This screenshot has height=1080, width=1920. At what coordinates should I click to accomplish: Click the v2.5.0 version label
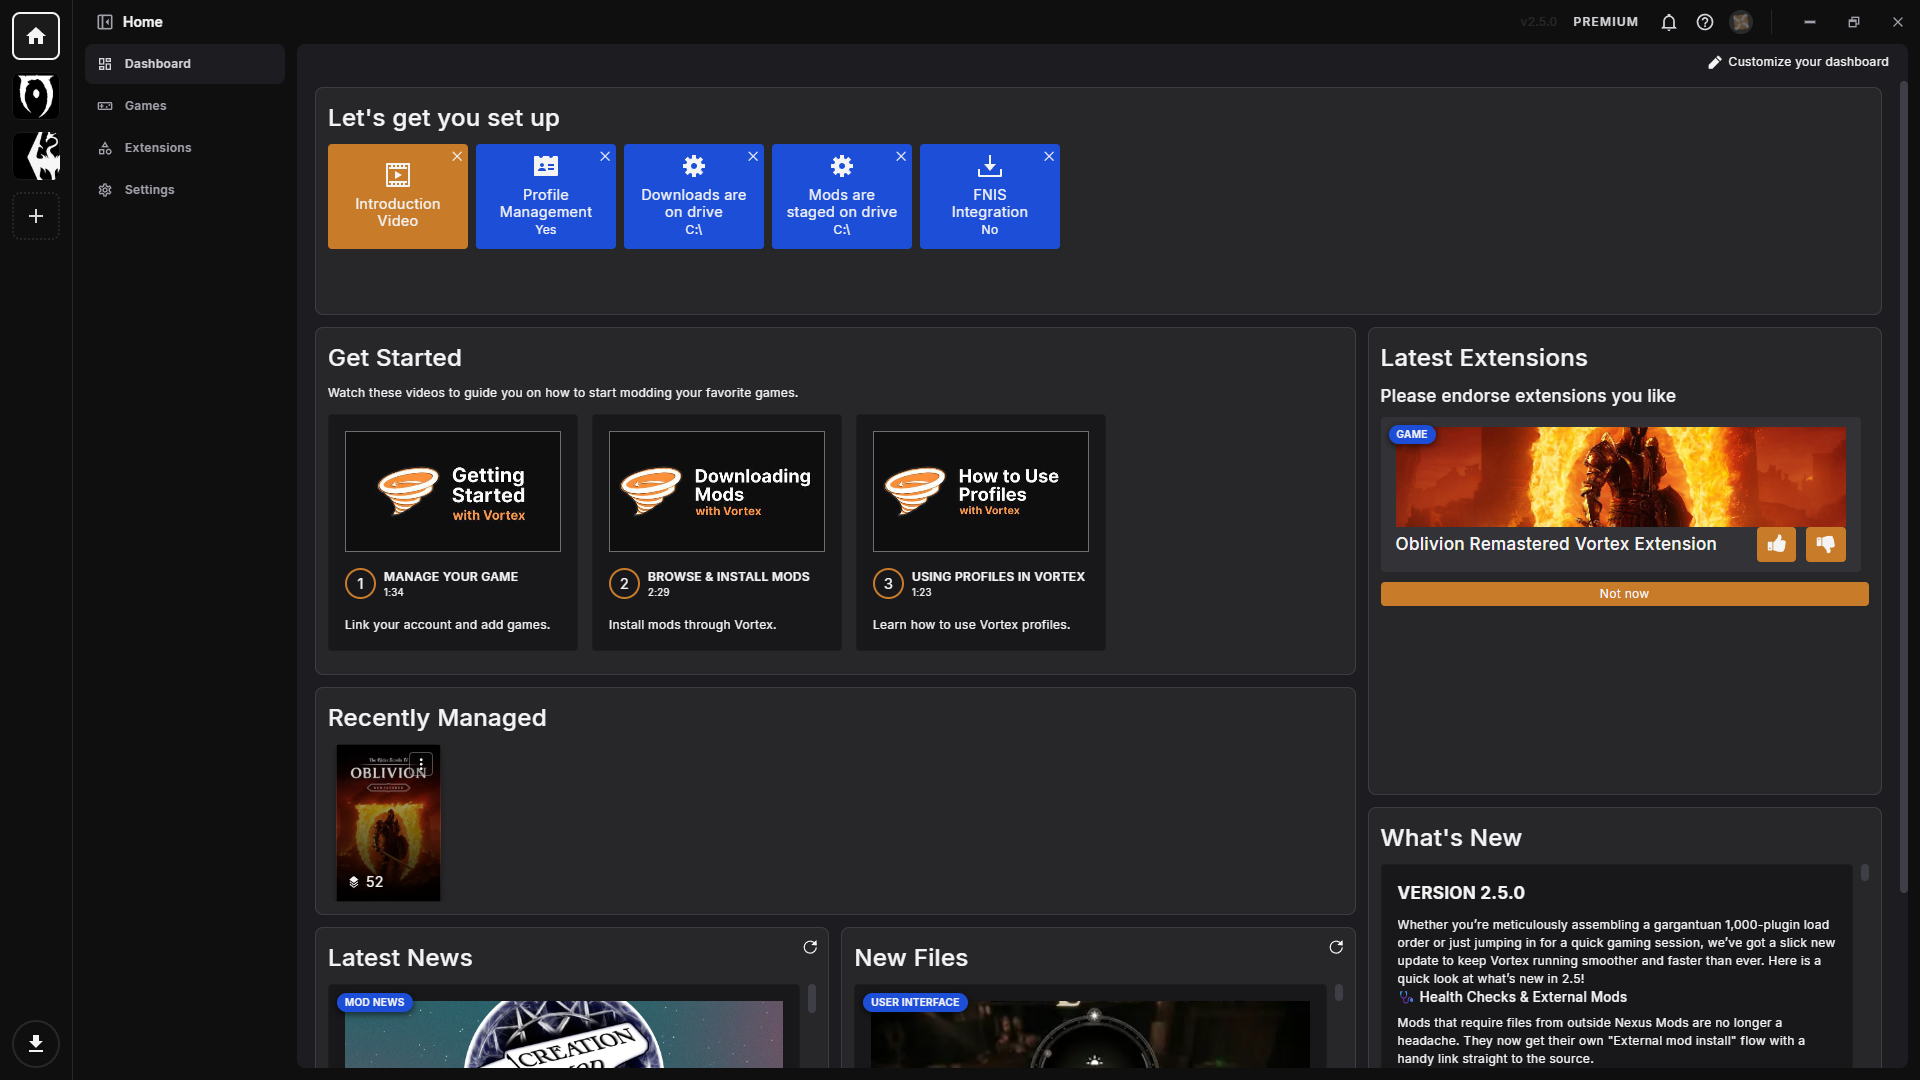coord(1538,22)
